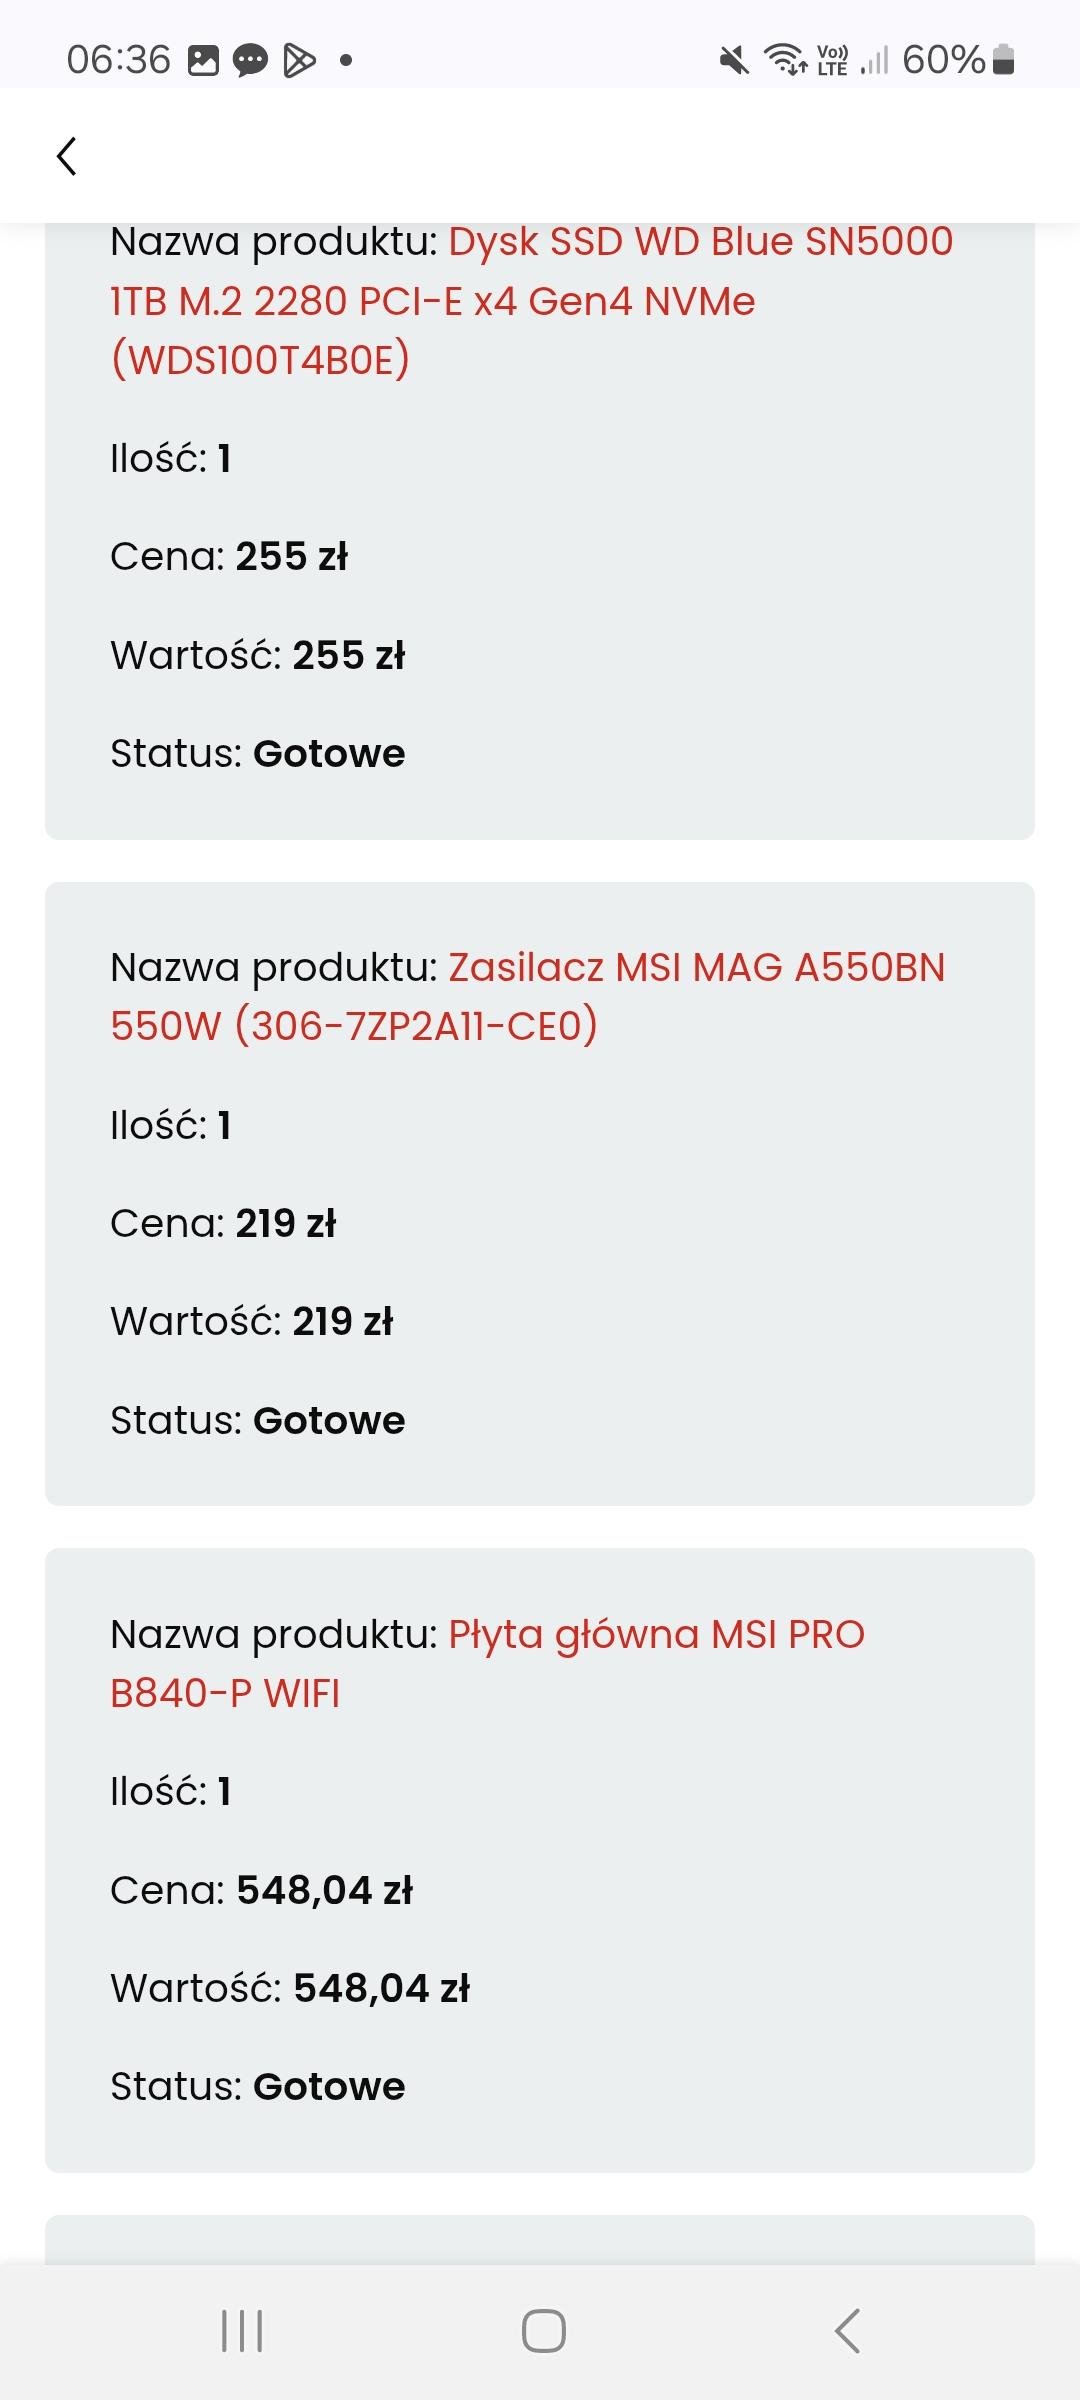Tap the Android home button
1080x2400 pixels.
point(543,2330)
